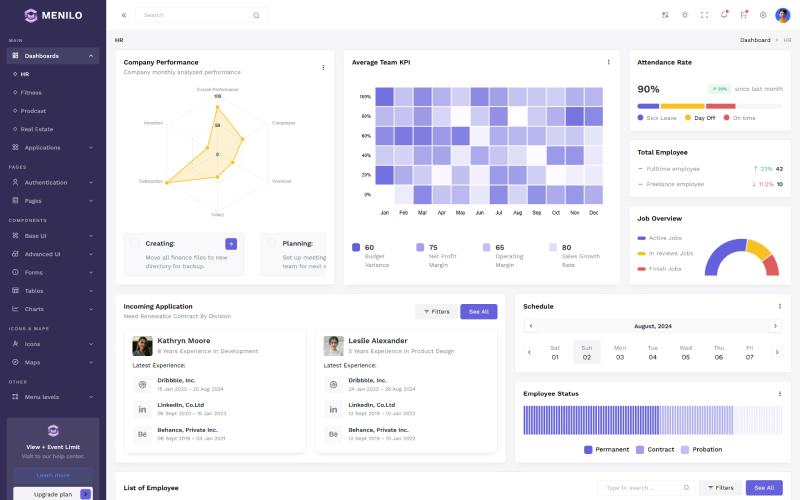This screenshot has height=500, width=800.
Task: Check the Planning task checkbox
Action: click(x=272, y=243)
